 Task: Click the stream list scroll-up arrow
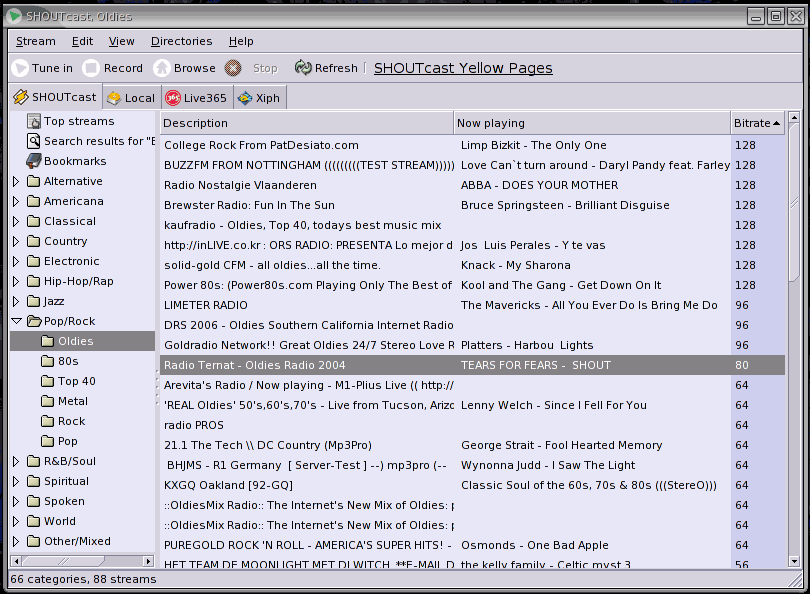click(x=794, y=117)
